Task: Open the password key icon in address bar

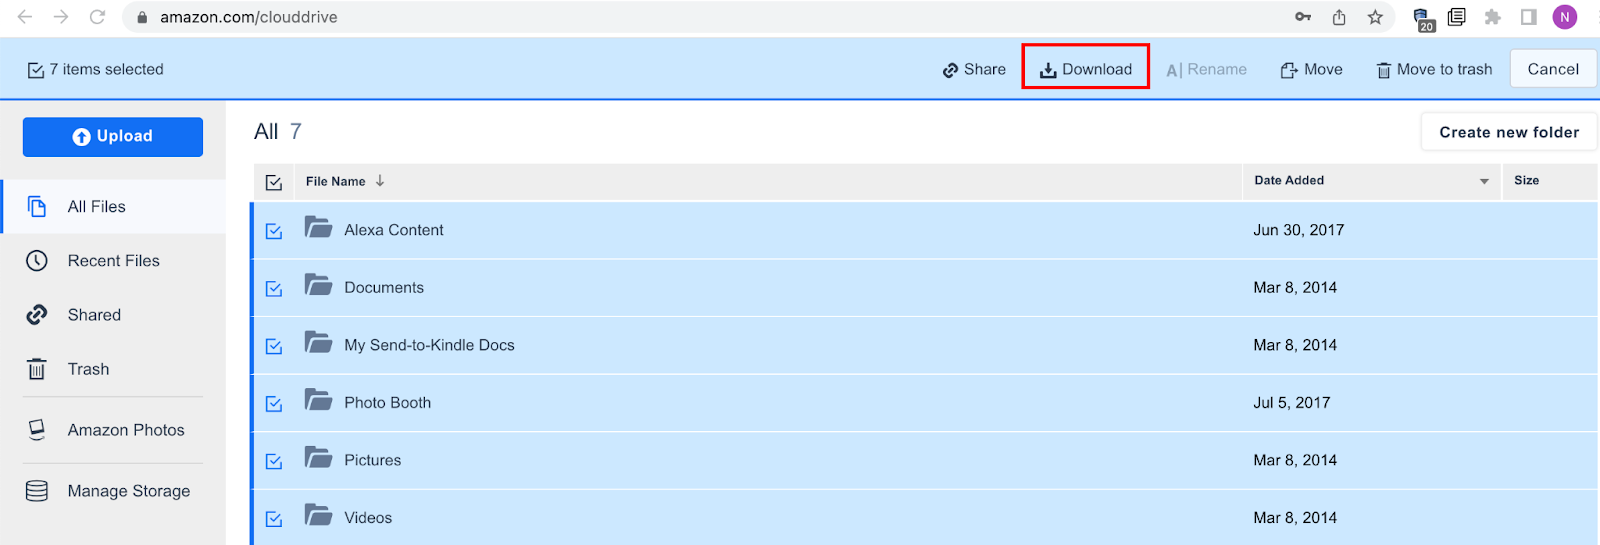Action: [1303, 17]
